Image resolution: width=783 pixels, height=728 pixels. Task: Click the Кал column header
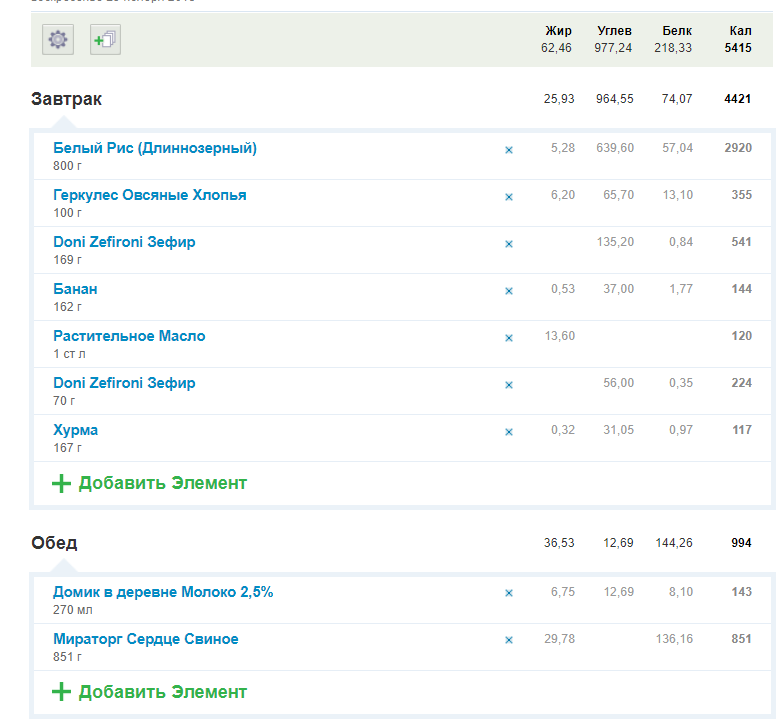click(x=739, y=31)
